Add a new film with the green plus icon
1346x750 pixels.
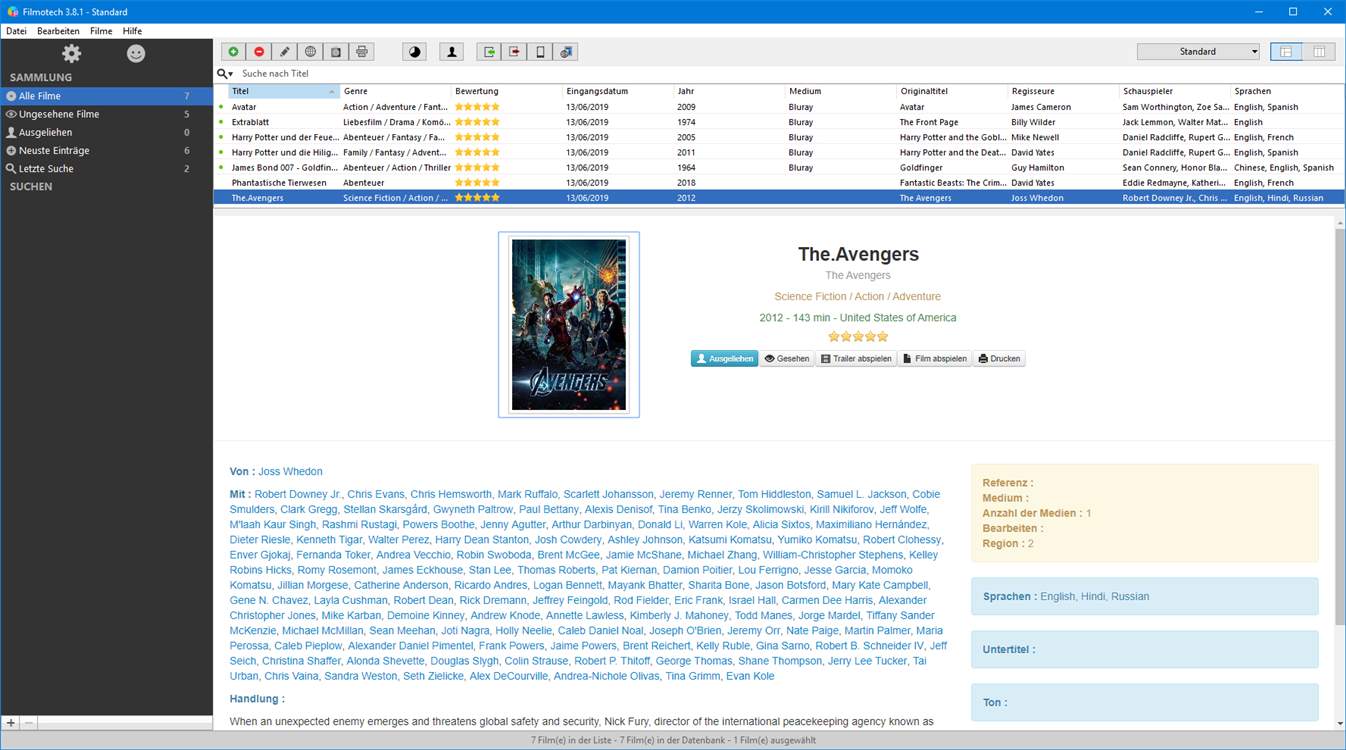(x=234, y=52)
